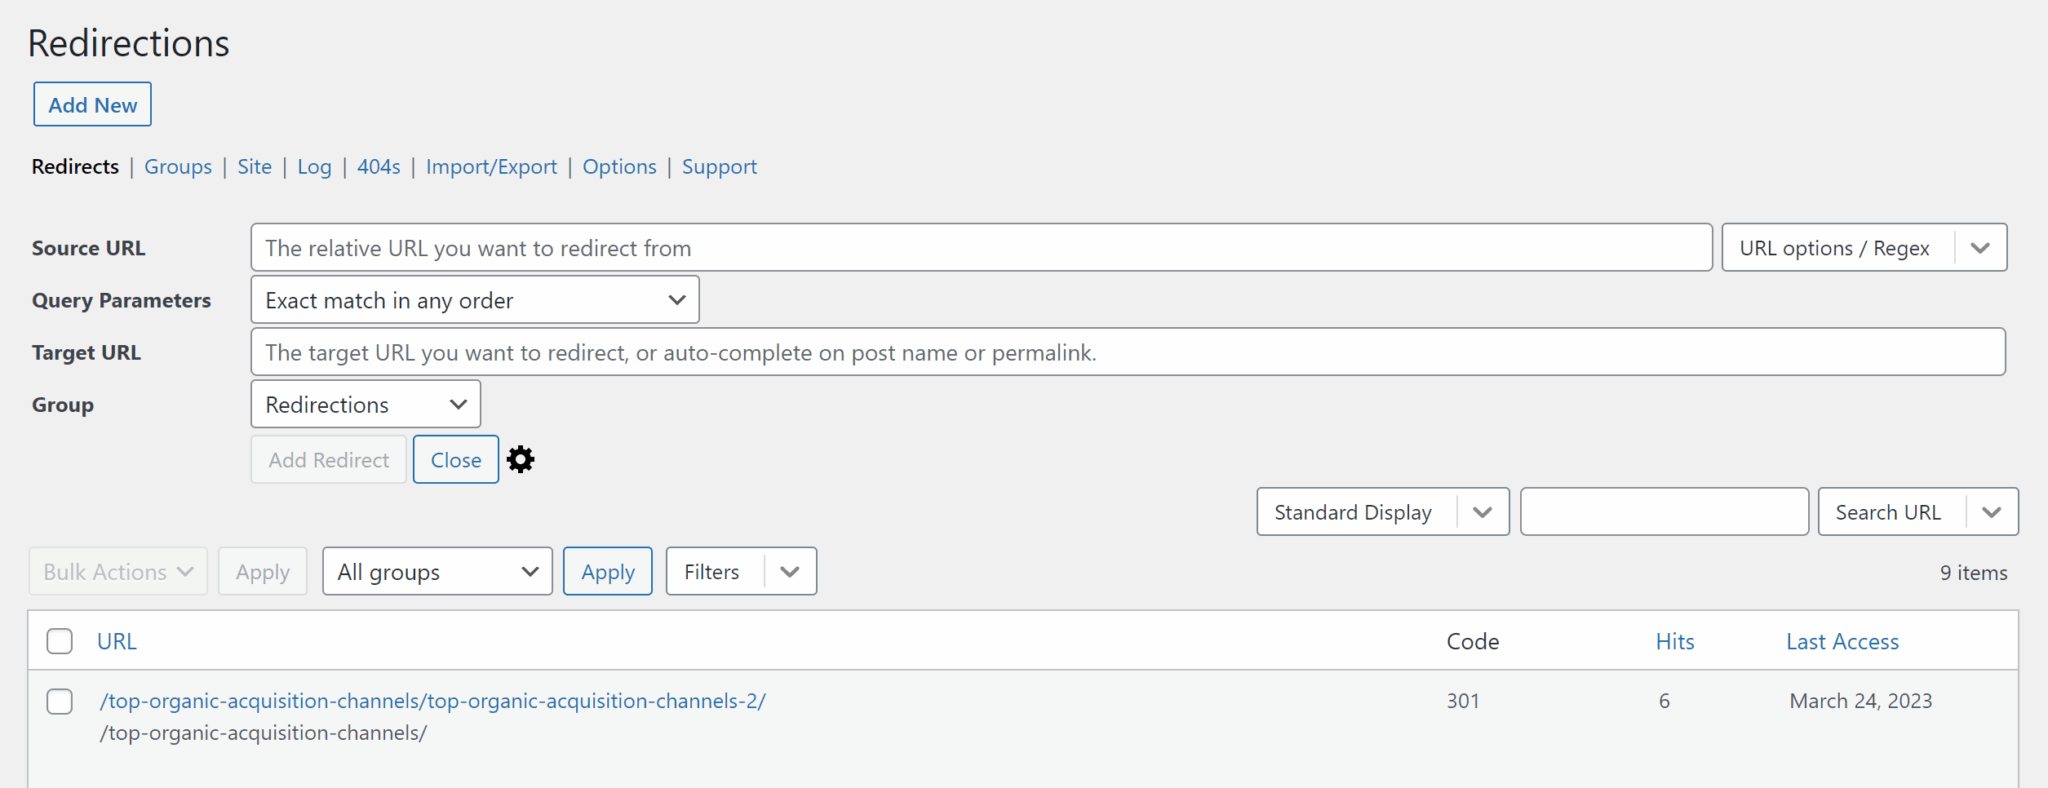Check the top-organic-acquisition-channels-2 redirect row
Viewport: 2048px width, 788px height.
60,701
